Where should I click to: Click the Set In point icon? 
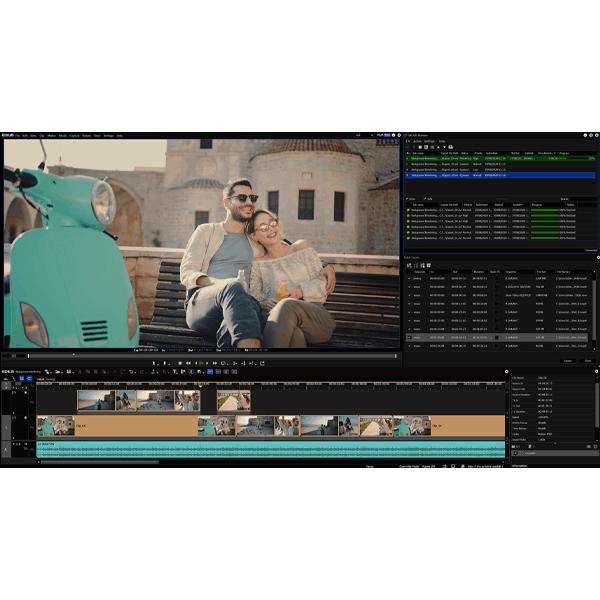click(x=154, y=363)
